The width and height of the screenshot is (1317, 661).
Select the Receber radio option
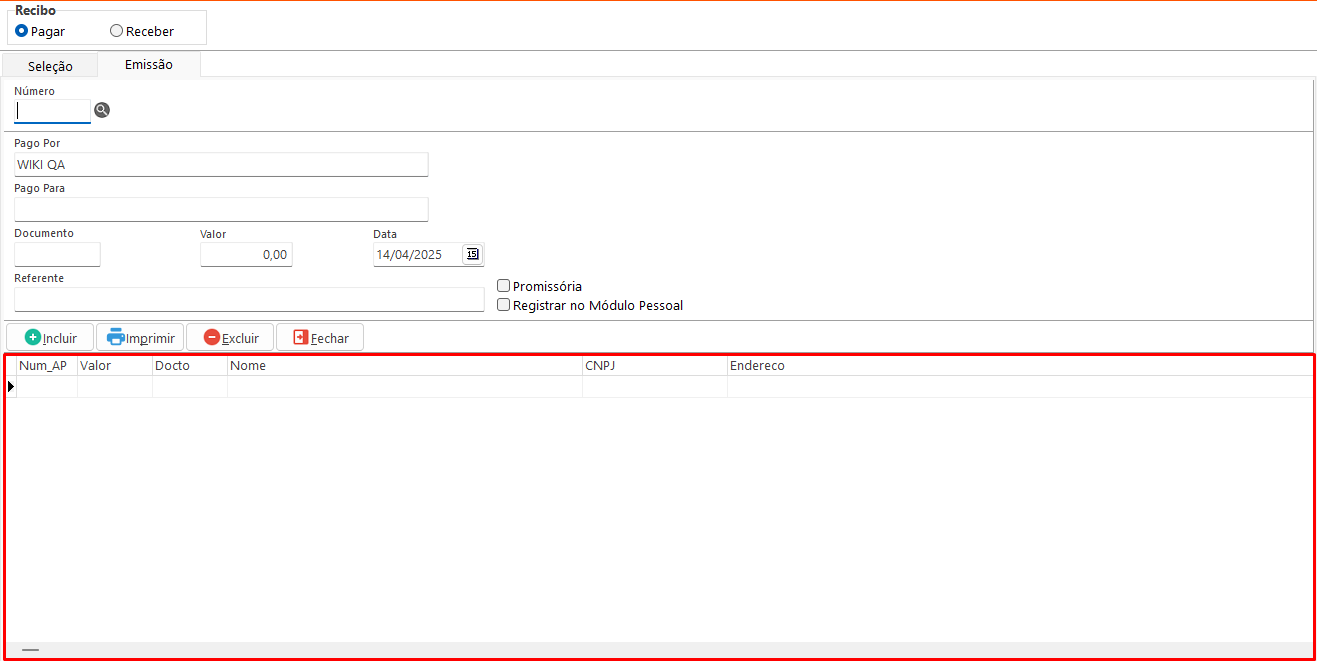[117, 31]
